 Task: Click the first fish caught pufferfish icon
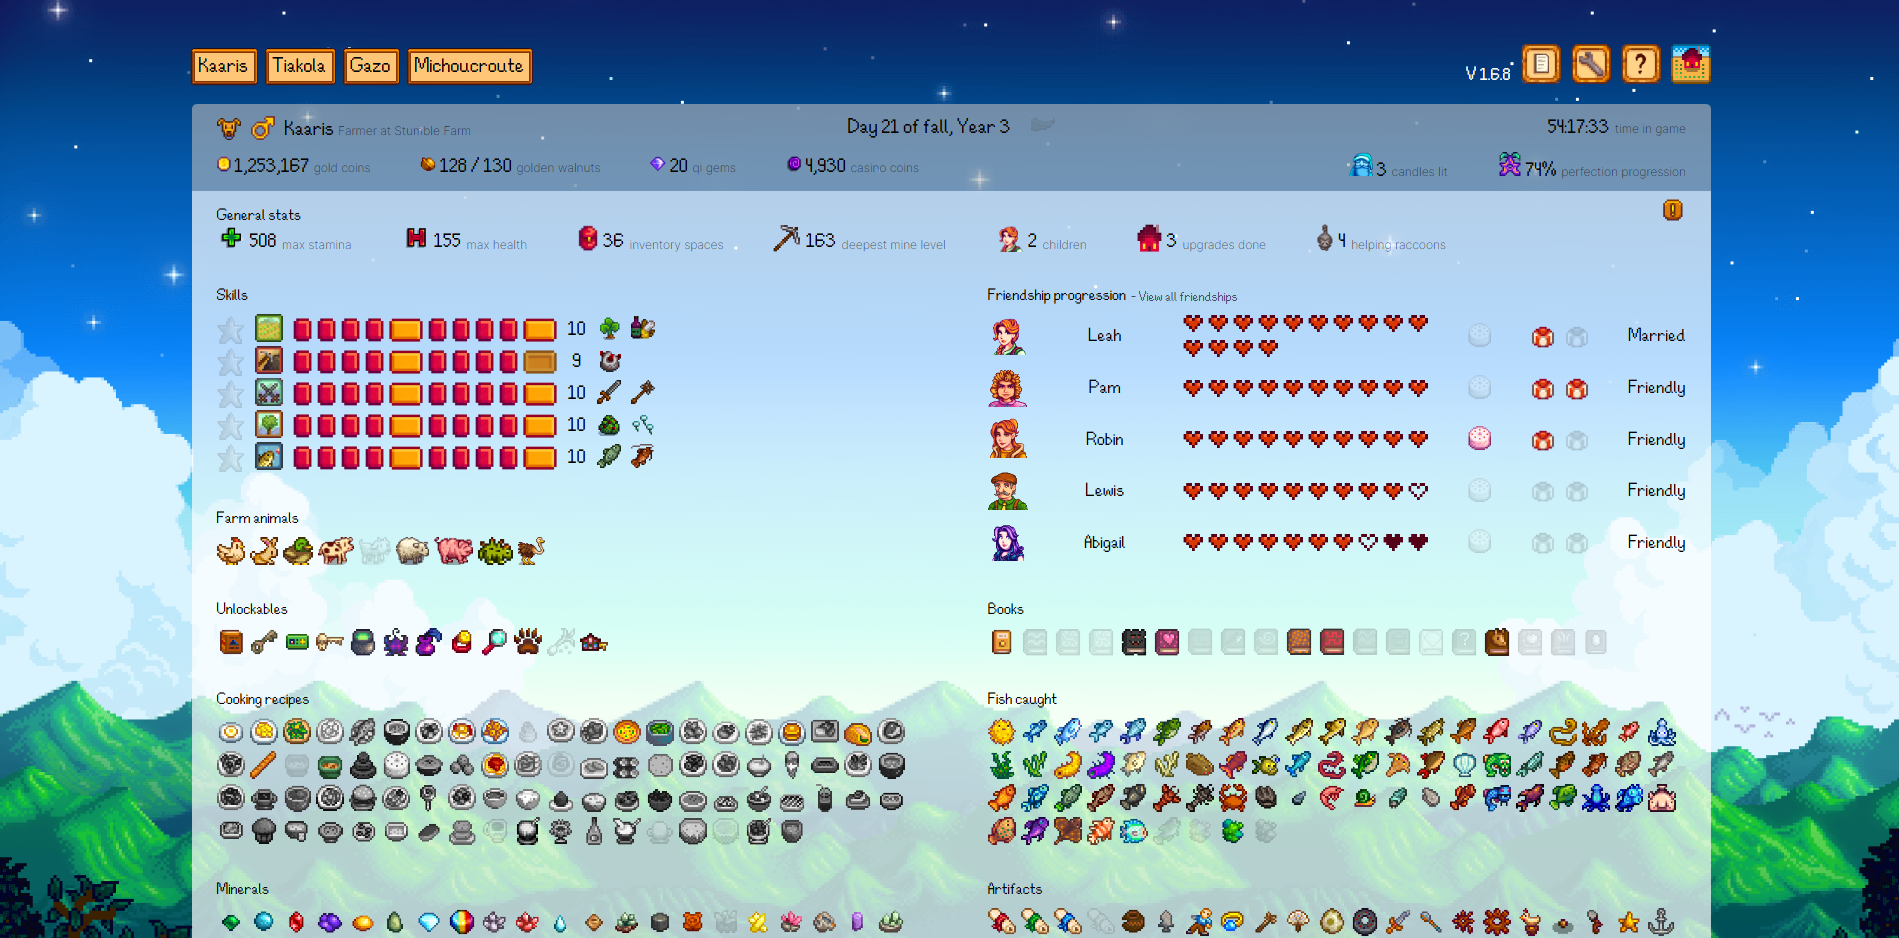1001,732
